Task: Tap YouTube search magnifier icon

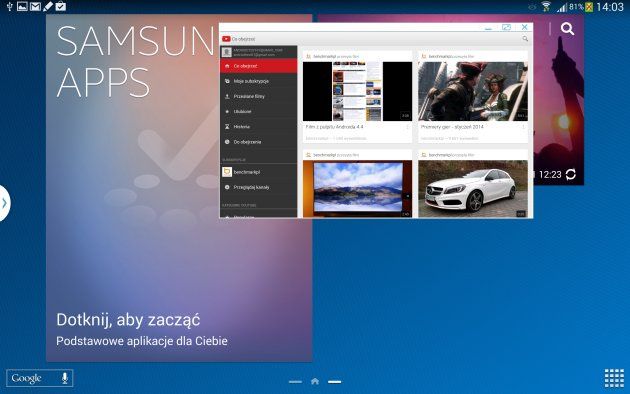Action: point(525,39)
